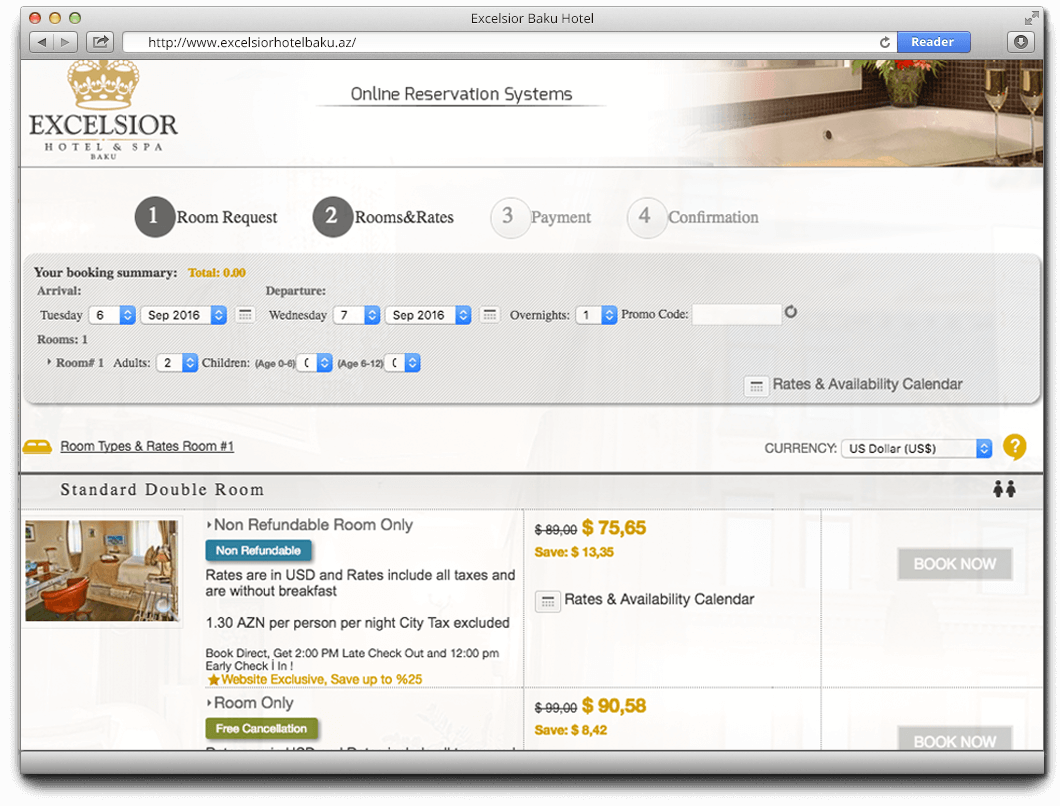Click the double occupancy icon for Standard Double Room
1060x806 pixels.
point(1005,489)
